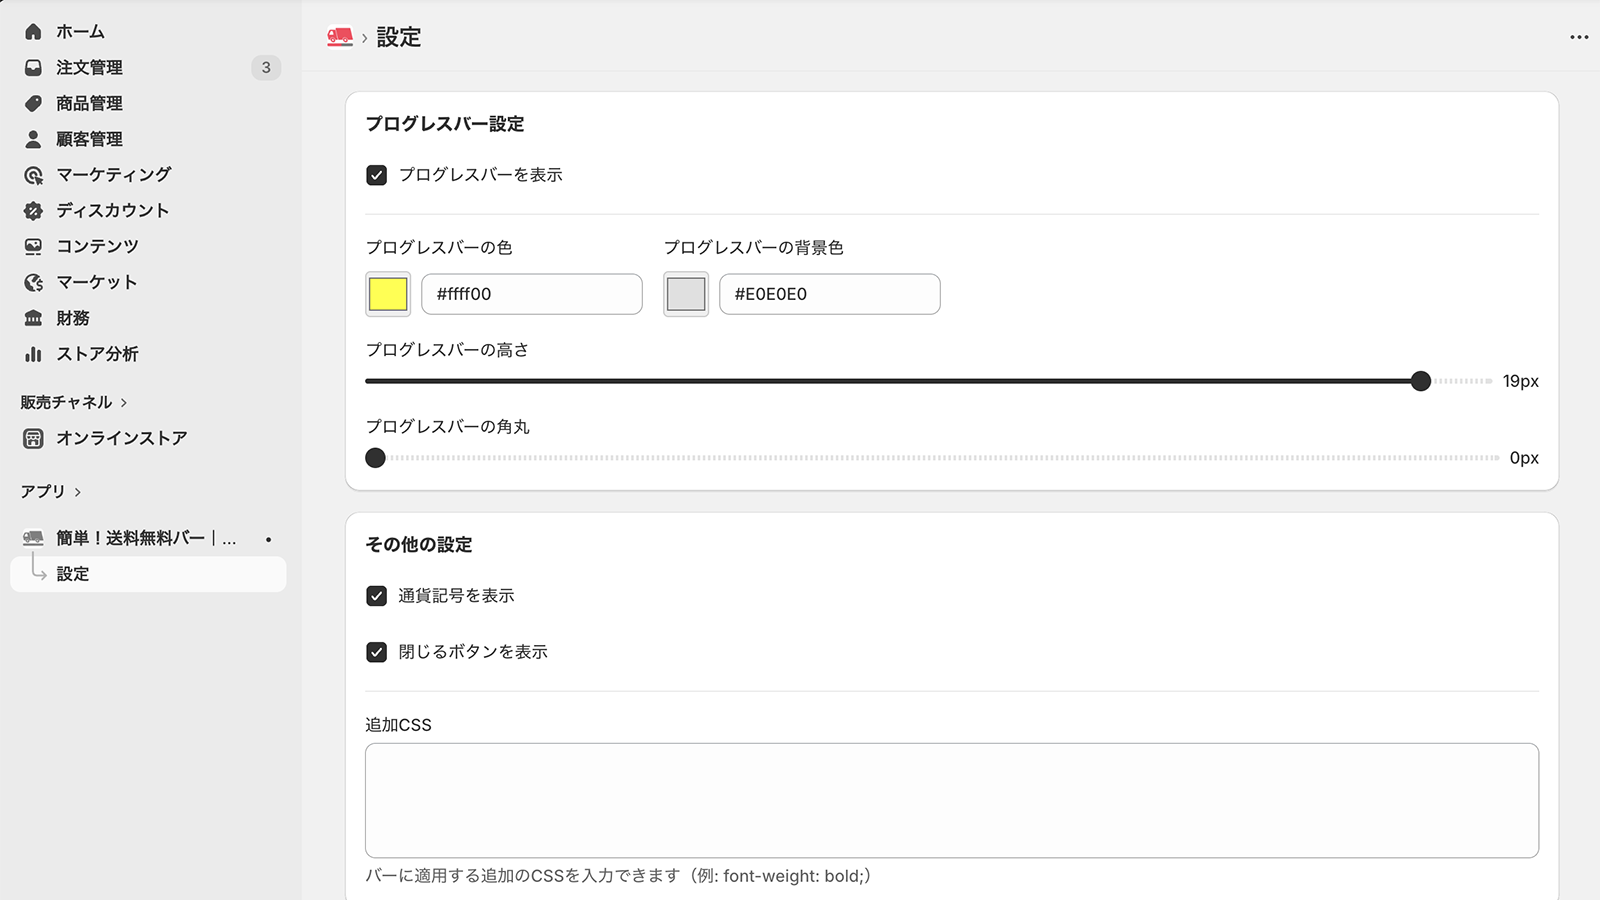The image size is (1600, 900).
Task: Click the Products tag icon
Action: click(x=33, y=104)
